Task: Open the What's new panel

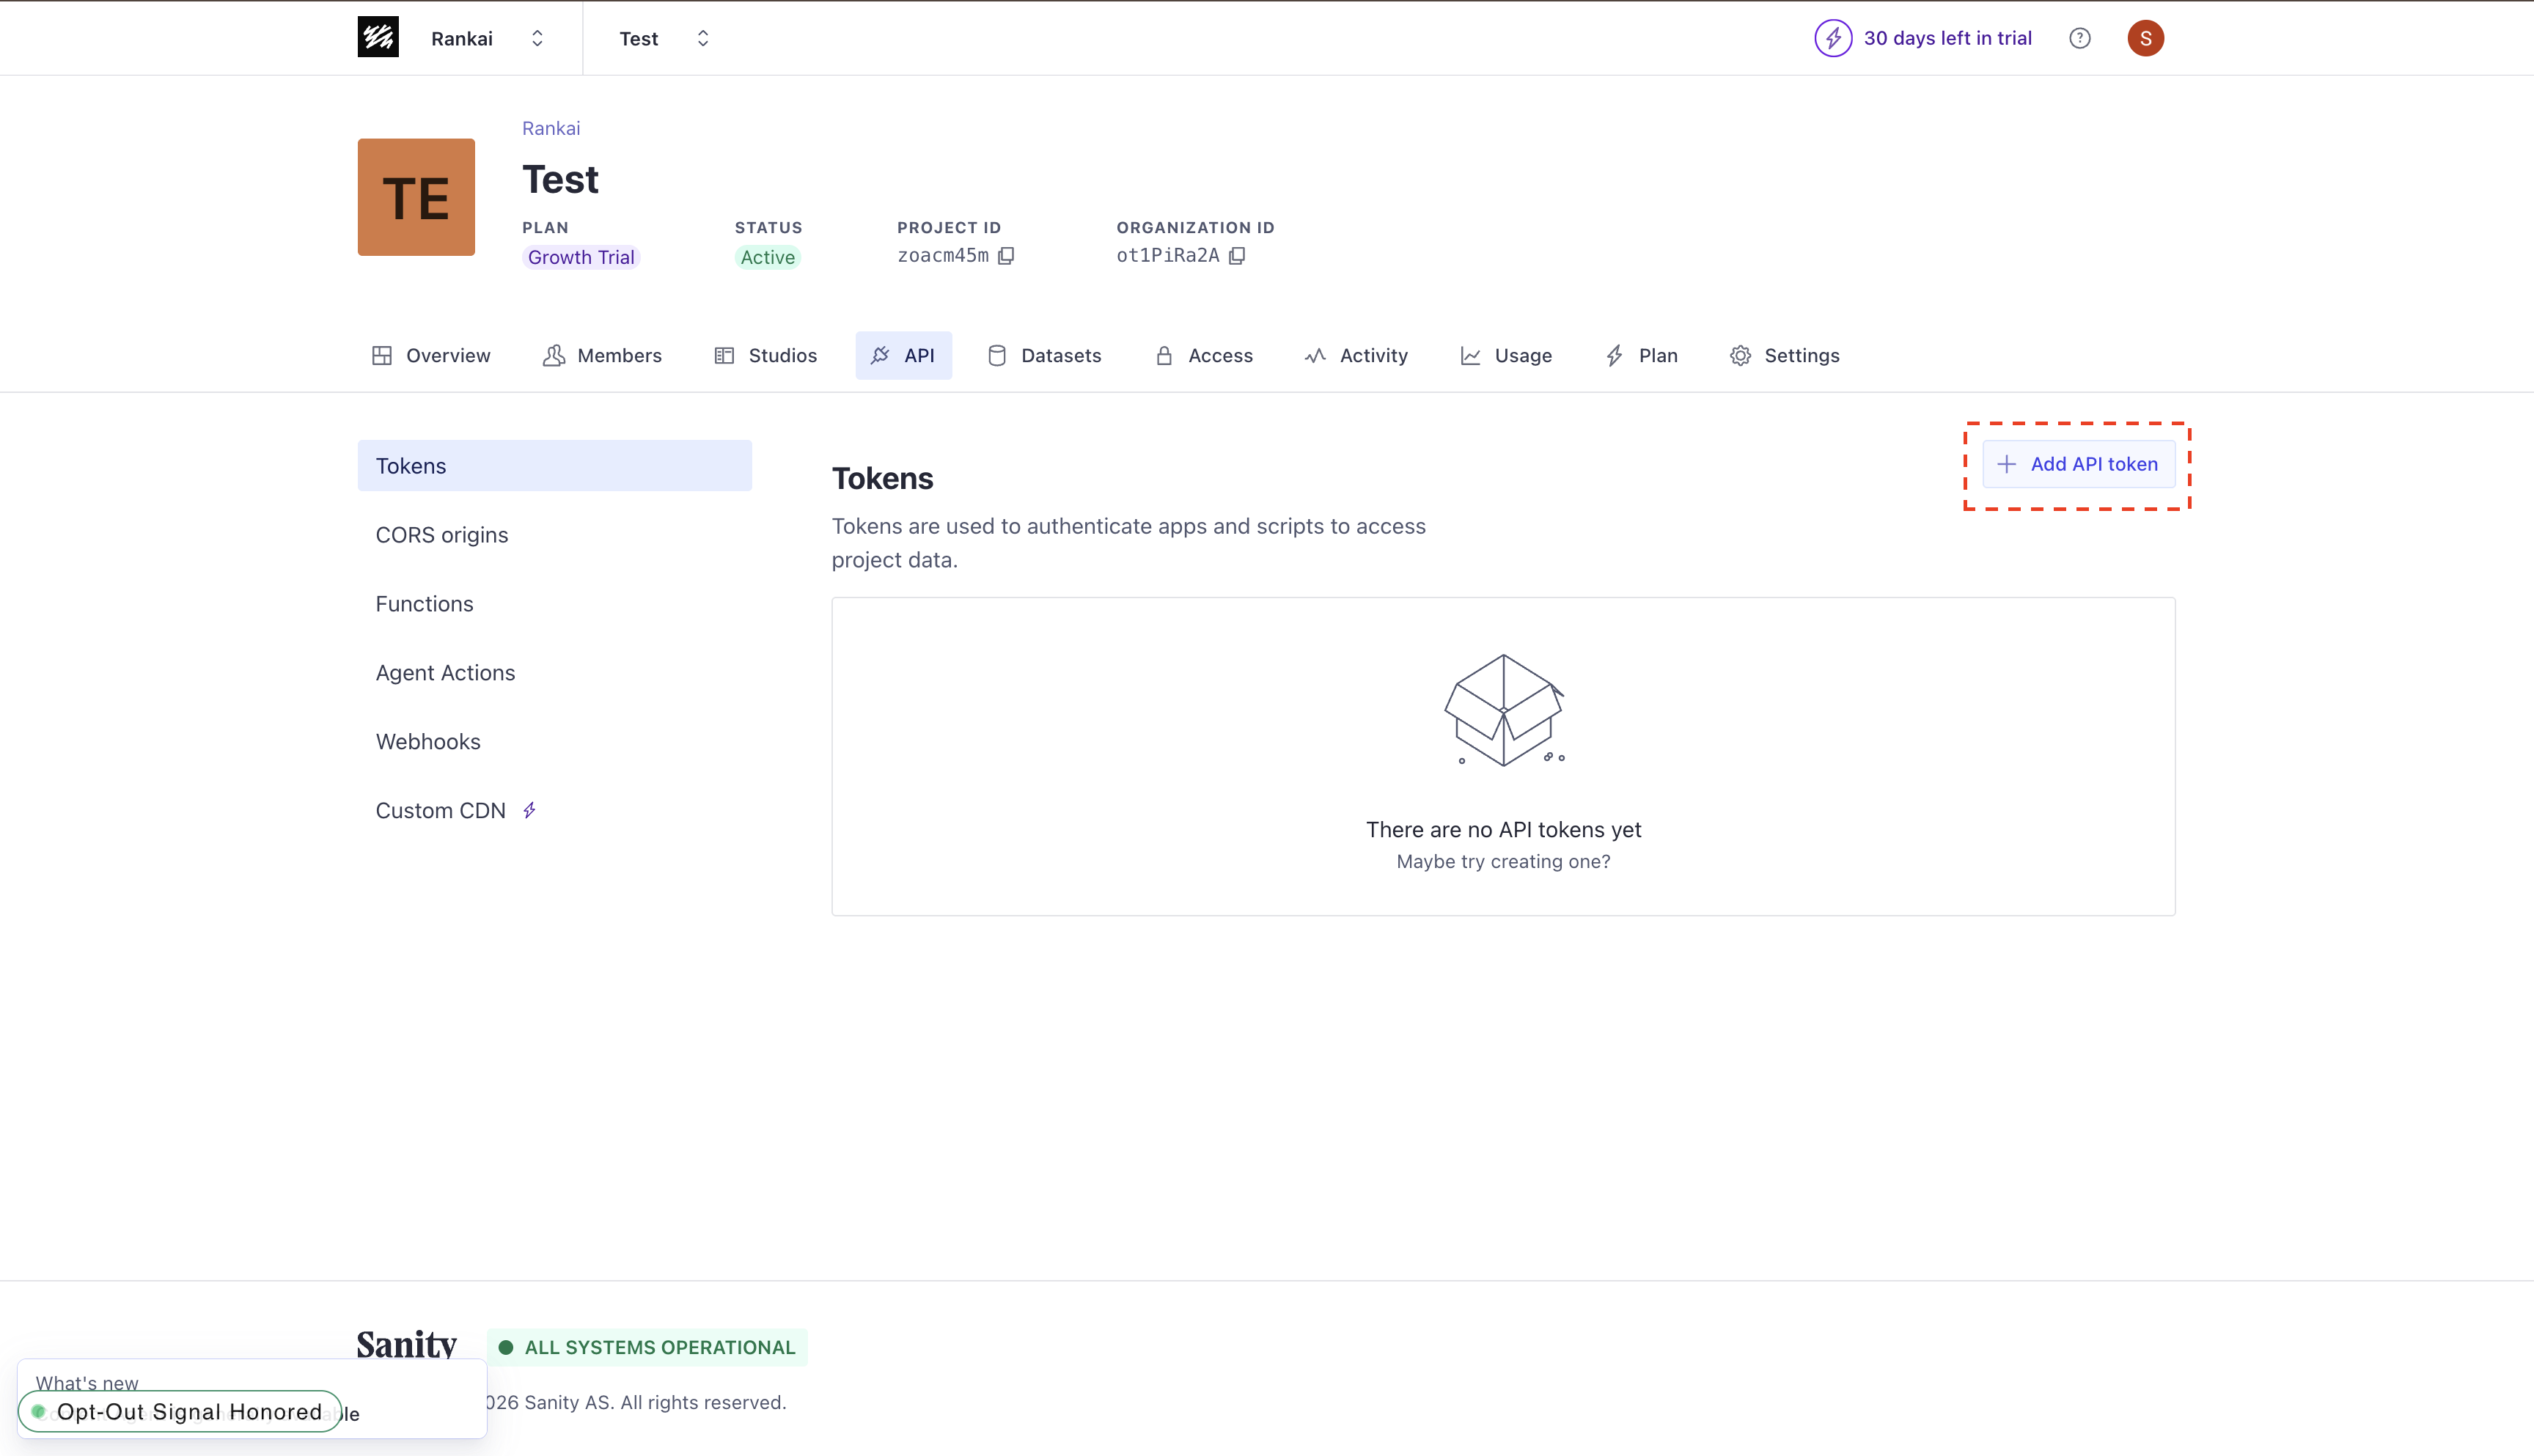Action: [x=88, y=1383]
